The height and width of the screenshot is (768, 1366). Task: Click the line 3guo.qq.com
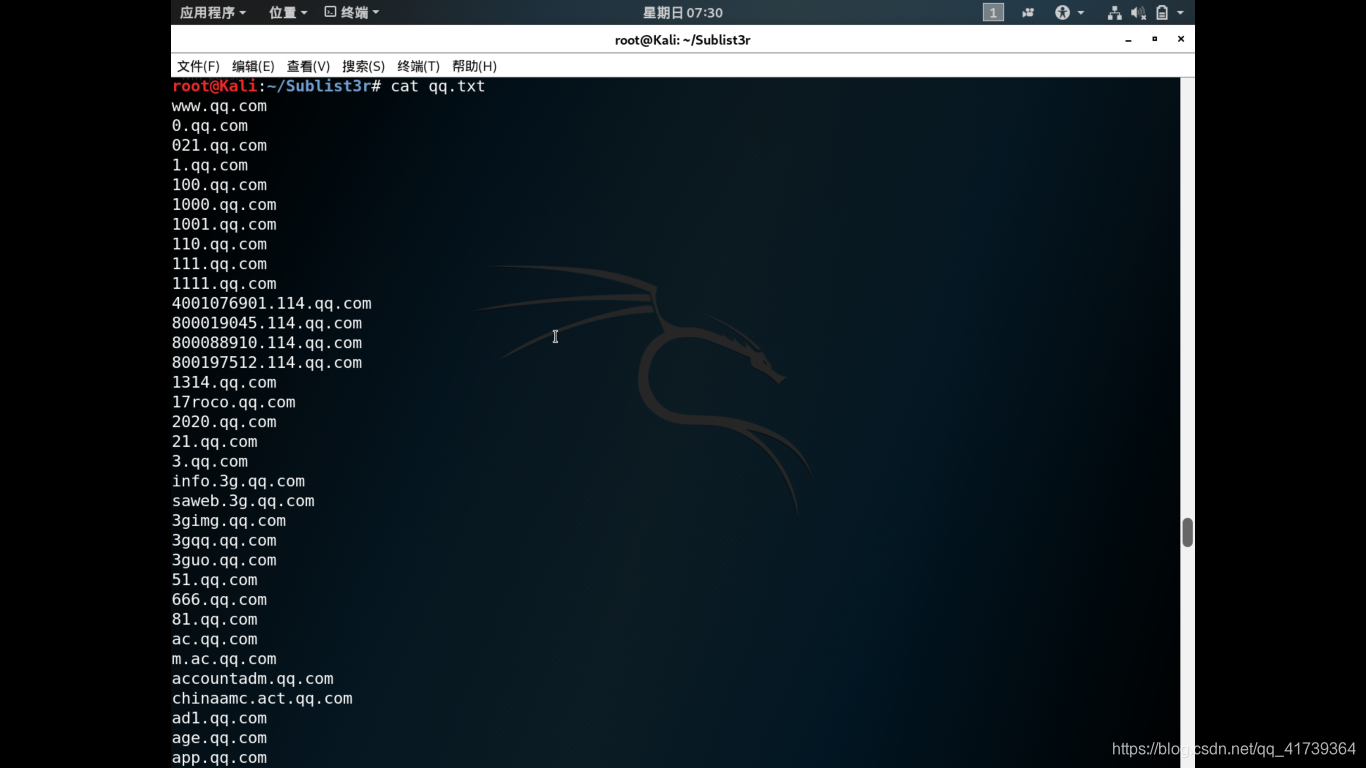point(224,560)
